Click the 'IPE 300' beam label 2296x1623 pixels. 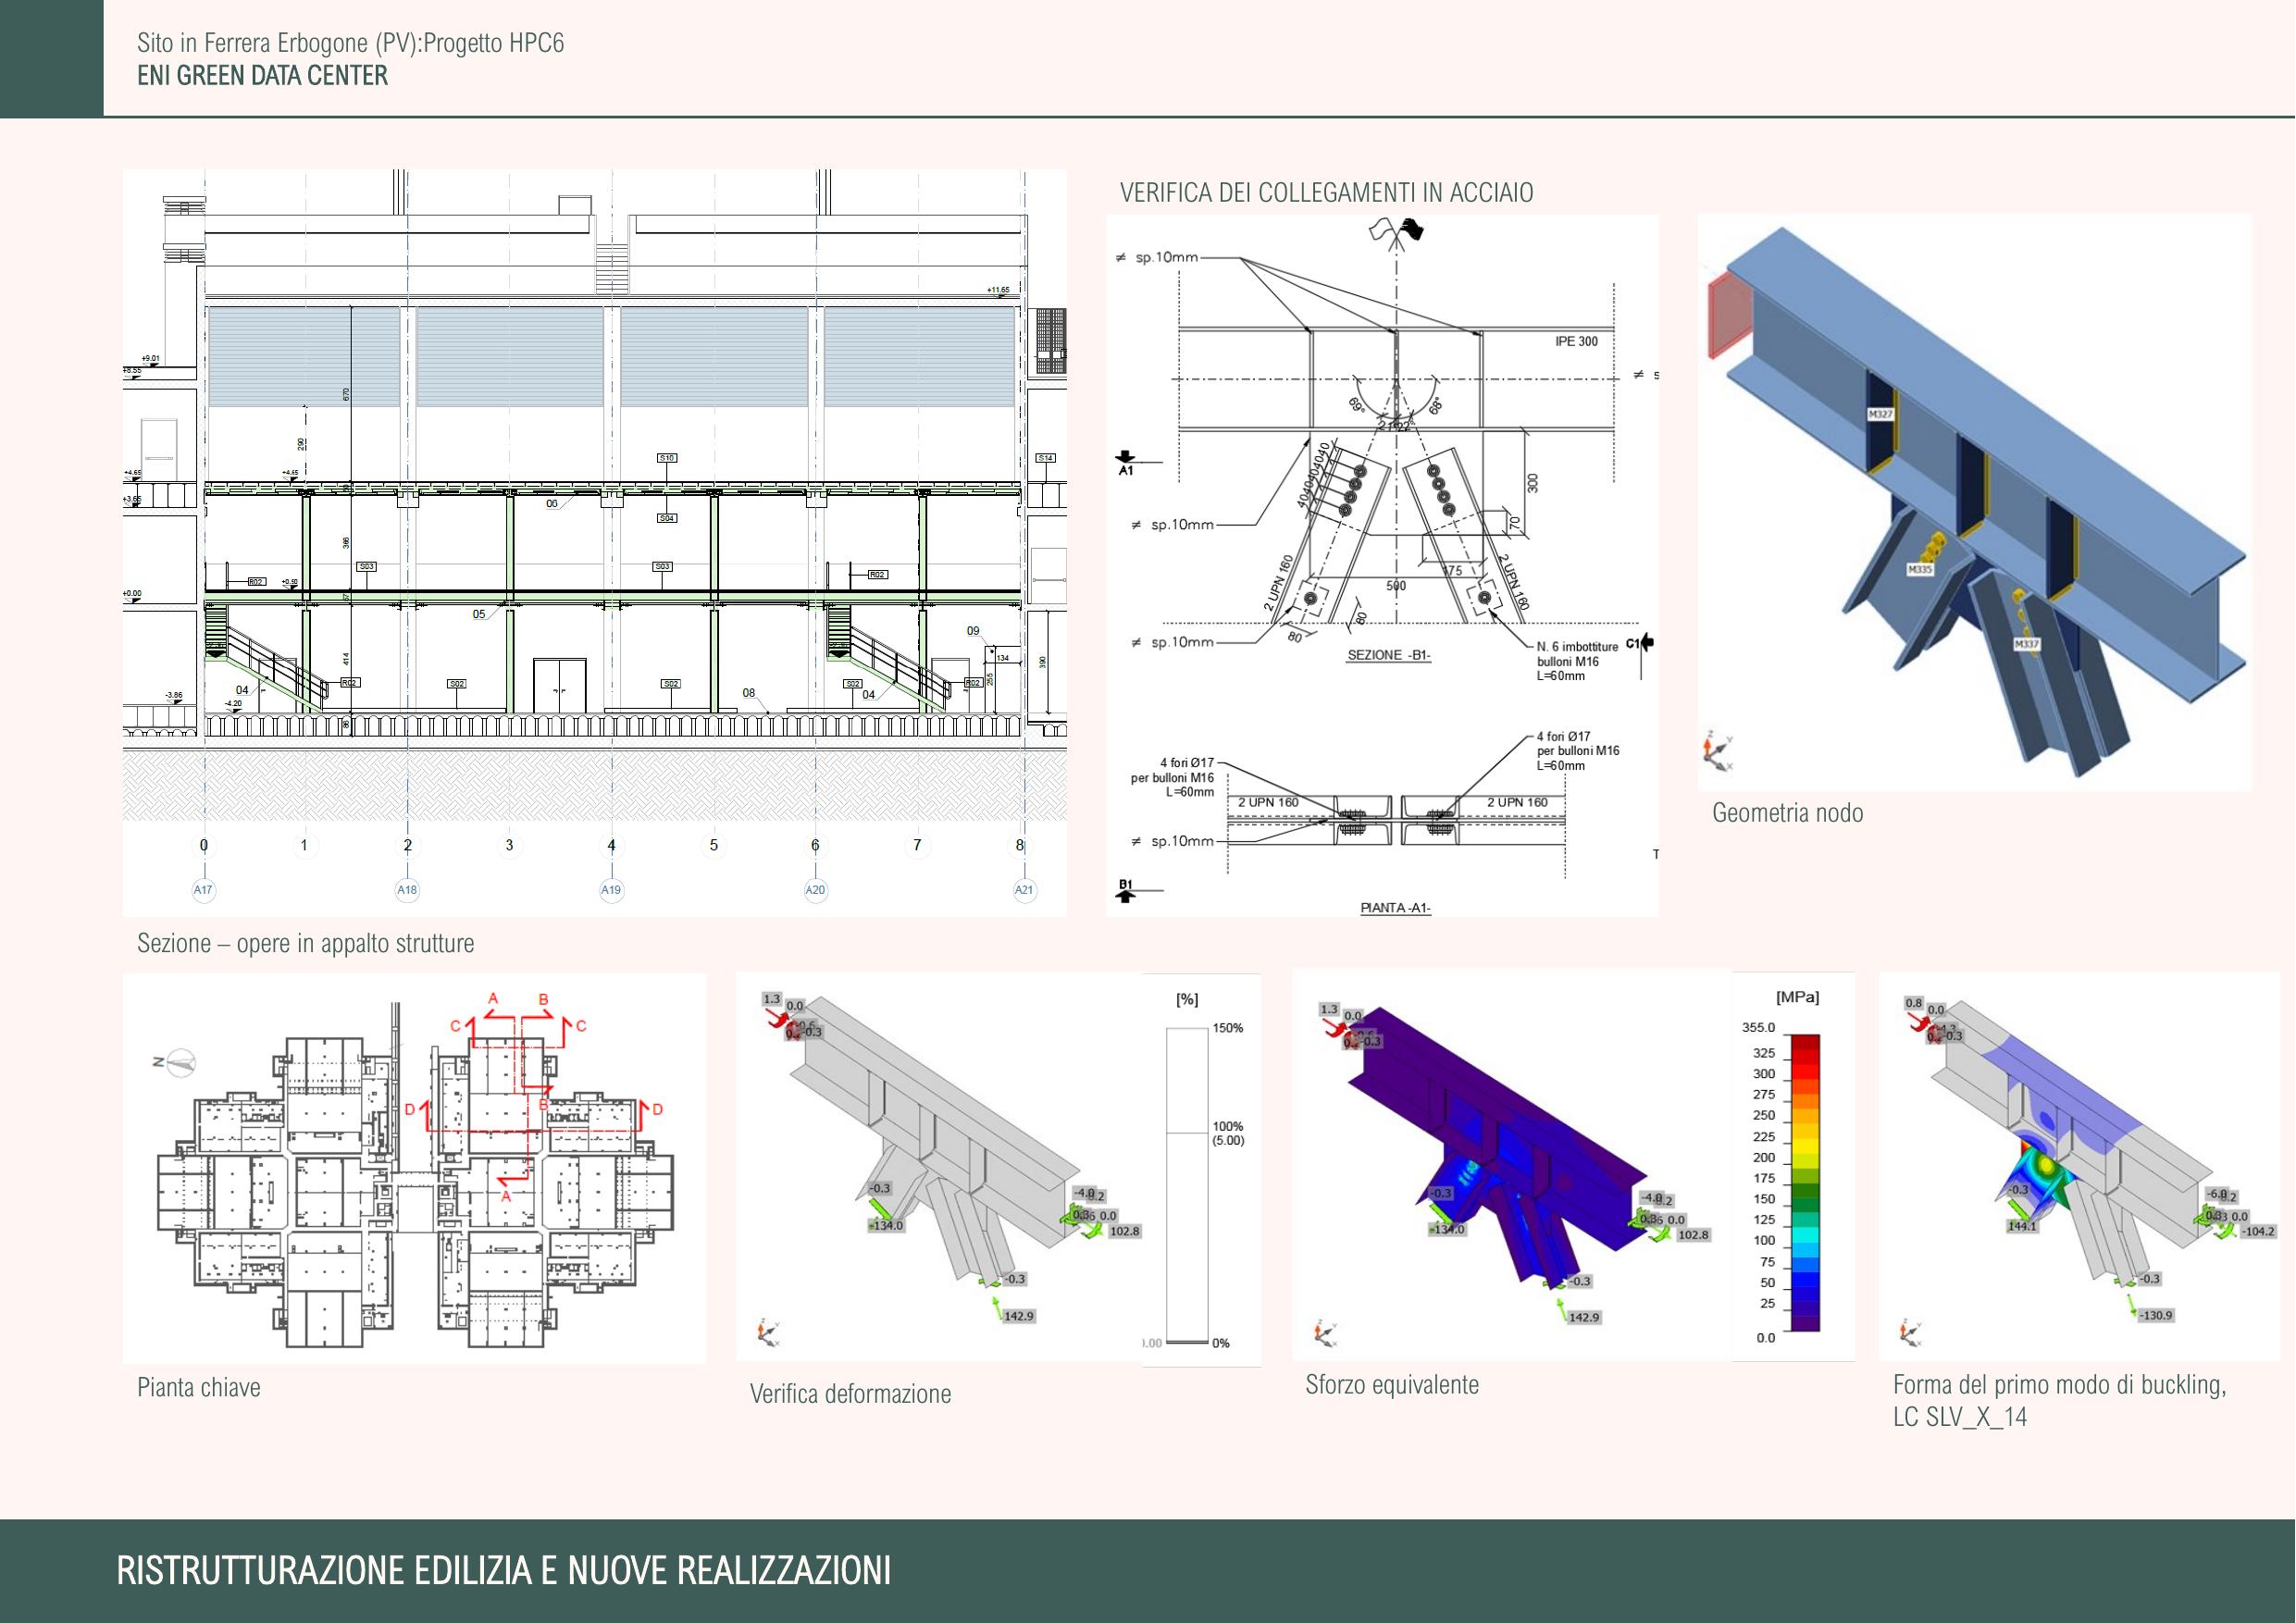click(1576, 342)
